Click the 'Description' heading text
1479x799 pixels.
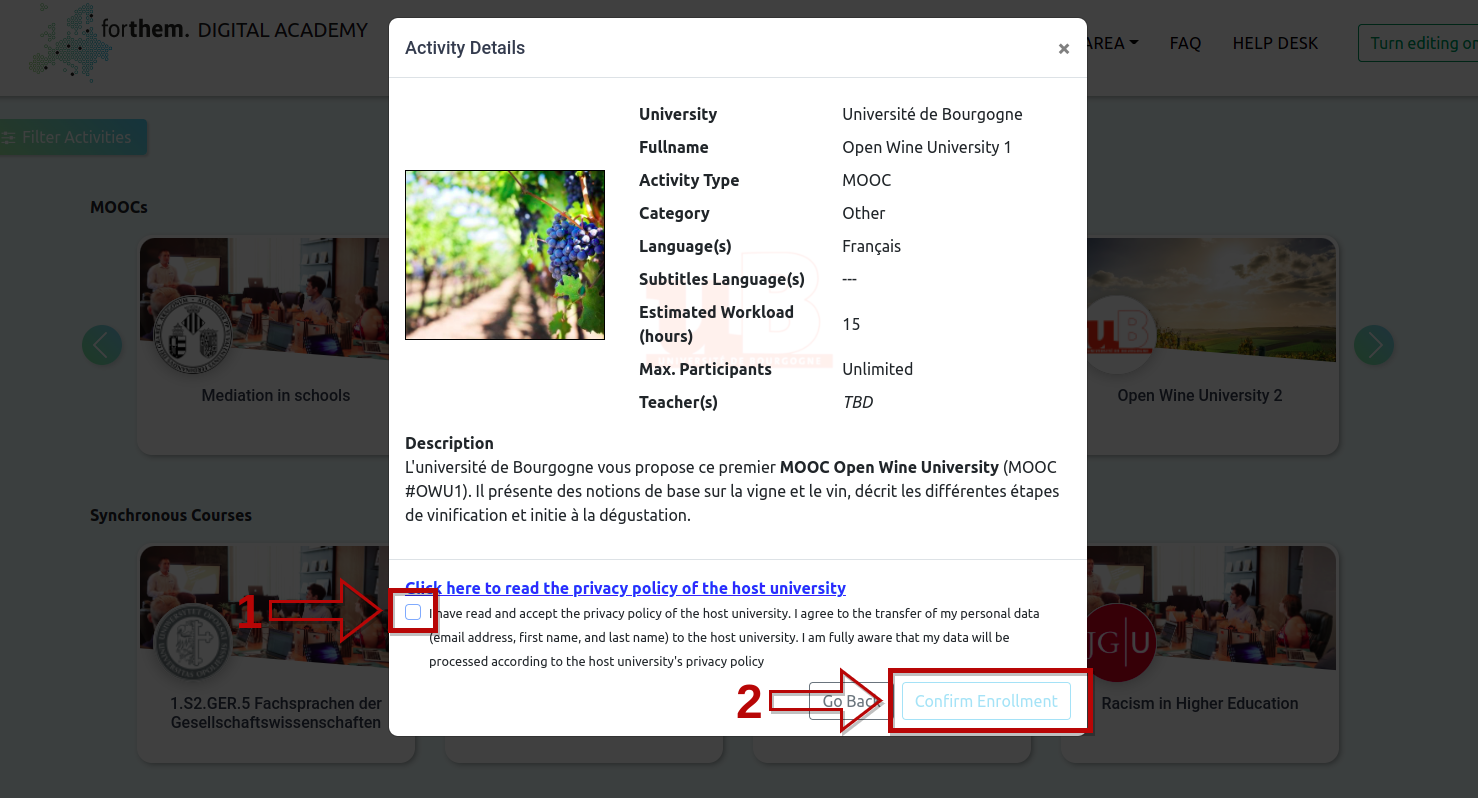tap(449, 443)
